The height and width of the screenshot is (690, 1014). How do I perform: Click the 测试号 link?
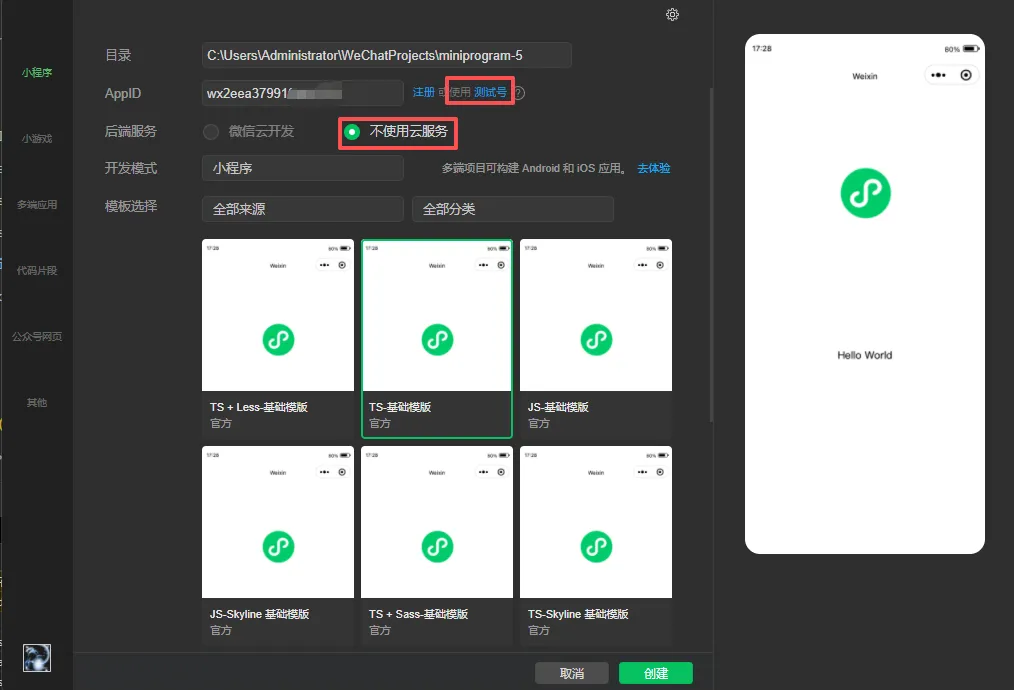pos(490,92)
